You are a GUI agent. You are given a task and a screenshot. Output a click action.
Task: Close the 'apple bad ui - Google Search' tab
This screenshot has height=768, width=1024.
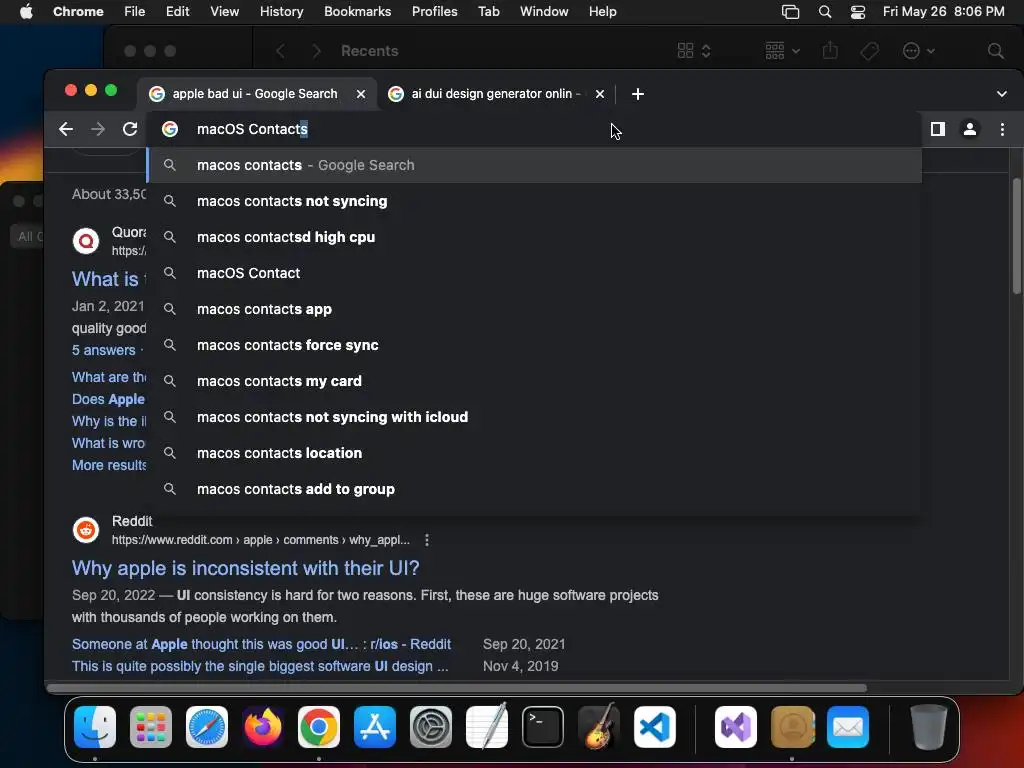[x=360, y=94]
